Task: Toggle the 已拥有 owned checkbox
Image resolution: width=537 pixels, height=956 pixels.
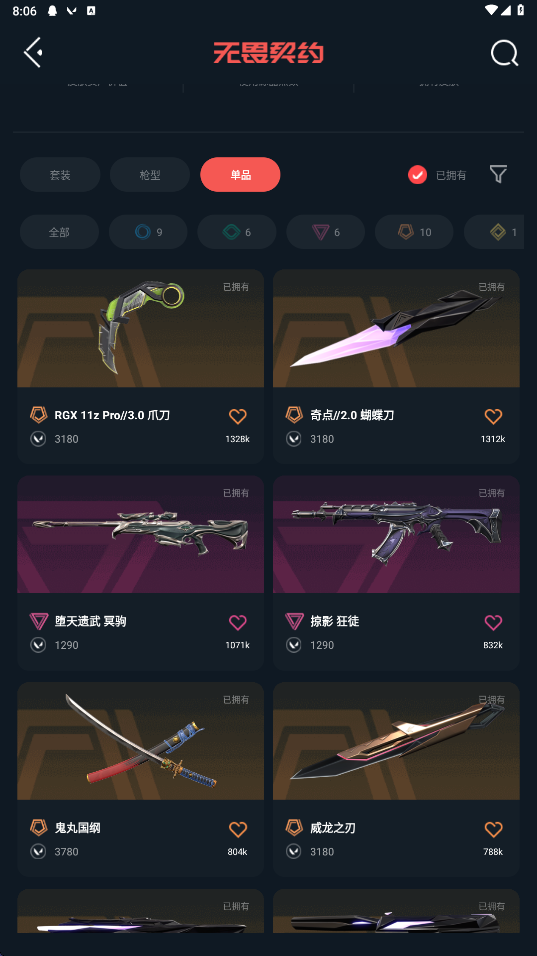Action: pyautogui.click(x=418, y=175)
